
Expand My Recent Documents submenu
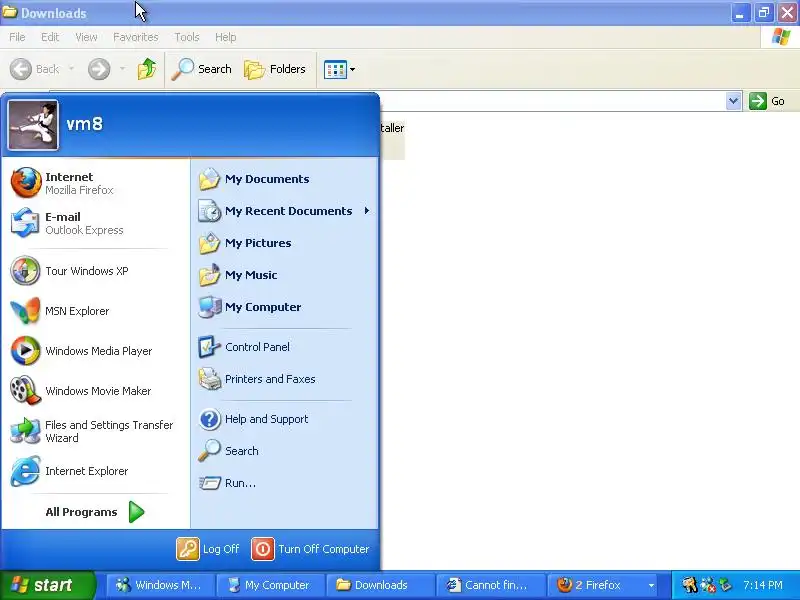click(284, 211)
